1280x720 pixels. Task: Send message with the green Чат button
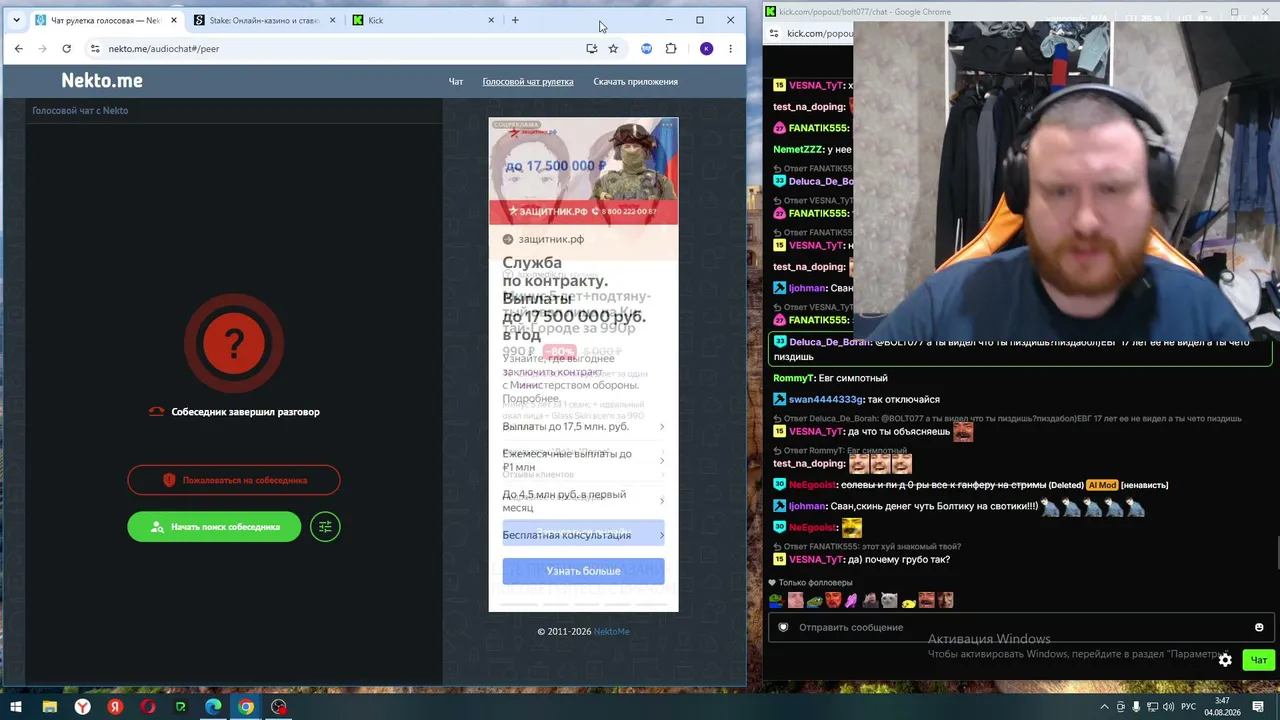pyautogui.click(x=1258, y=660)
